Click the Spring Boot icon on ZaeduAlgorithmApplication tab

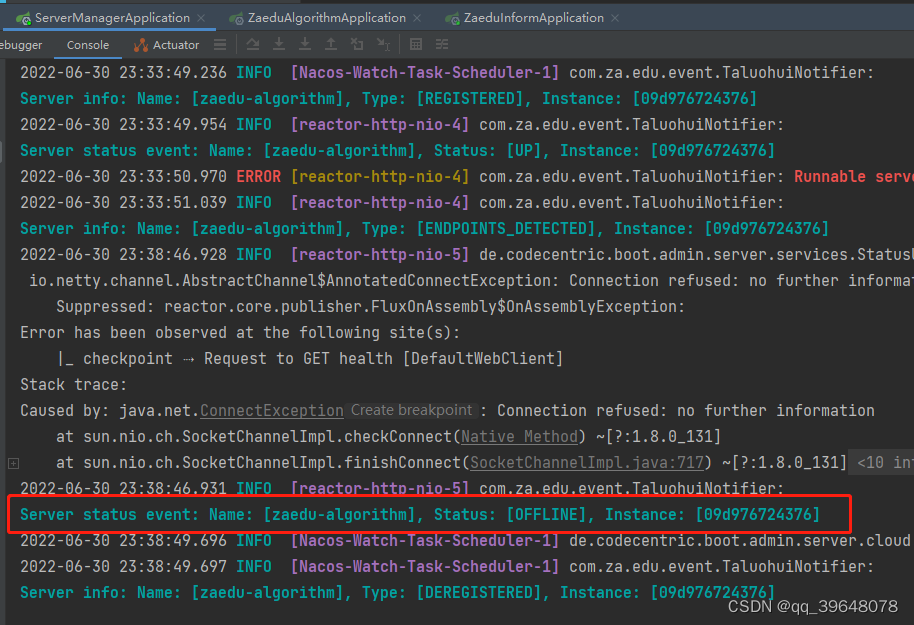coord(237,19)
